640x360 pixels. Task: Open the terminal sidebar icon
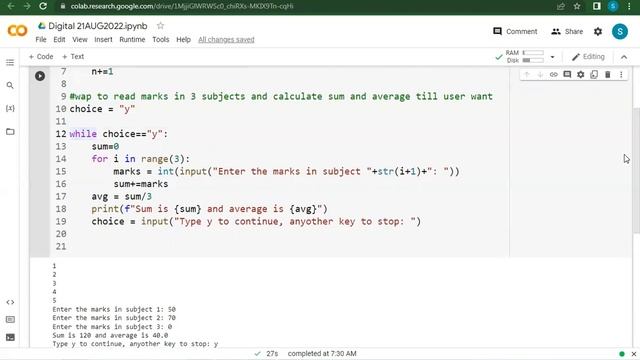(x=10, y=337)
